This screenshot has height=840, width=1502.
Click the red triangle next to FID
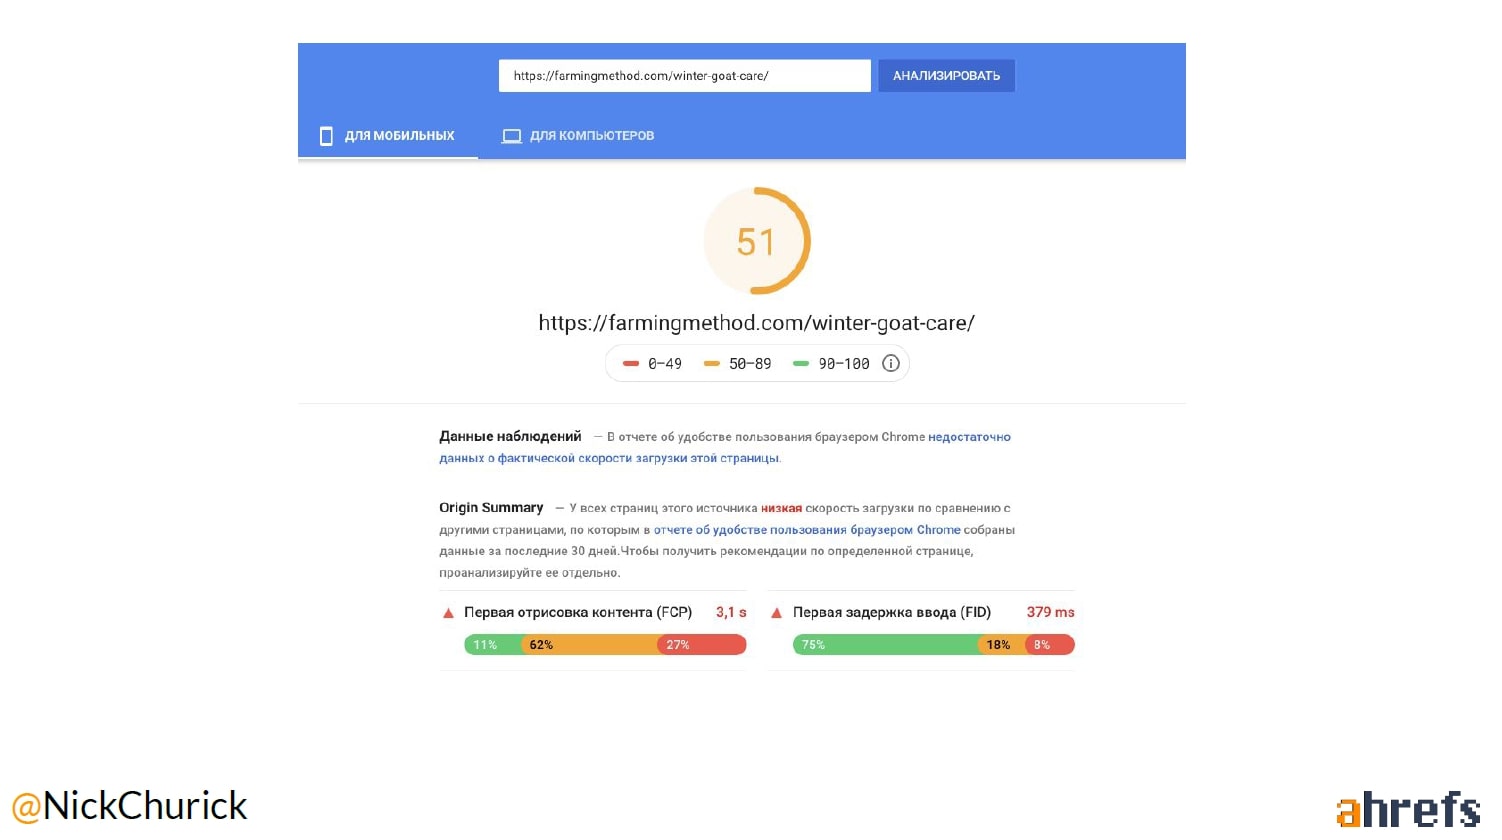pos(777,613)
